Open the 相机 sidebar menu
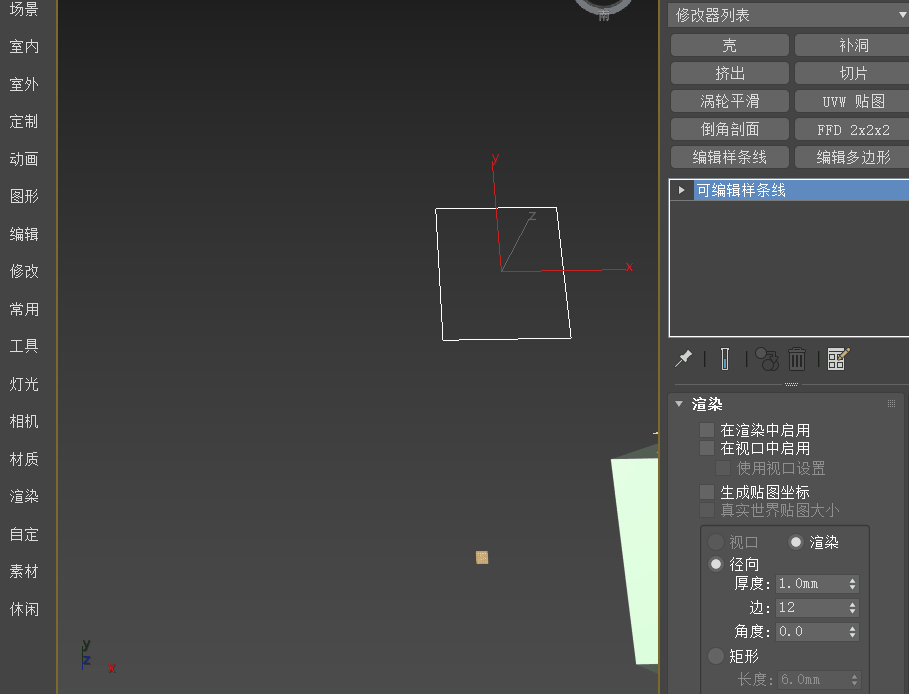Image resolution: width=909 pixels, height=694 pixels. [24, 422]
